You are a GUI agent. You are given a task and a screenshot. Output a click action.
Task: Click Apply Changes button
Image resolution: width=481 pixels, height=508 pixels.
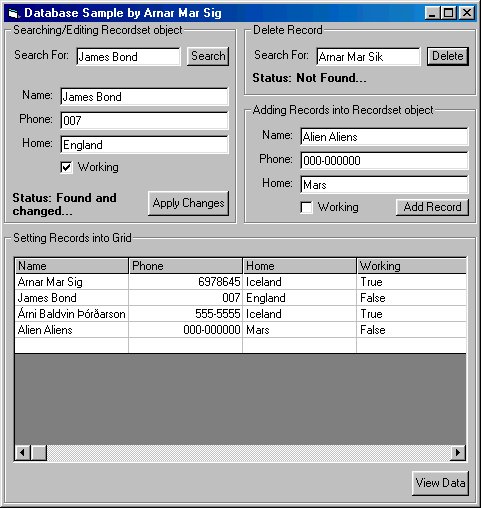pyautogui.click(x=188, y=203)
